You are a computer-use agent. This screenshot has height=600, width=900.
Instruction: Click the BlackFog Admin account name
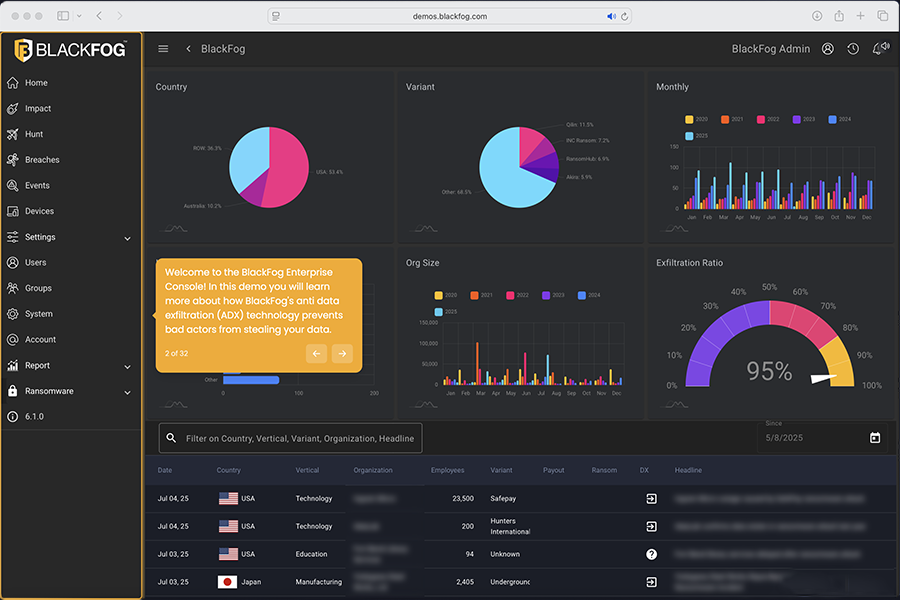[x=771, y=49]
